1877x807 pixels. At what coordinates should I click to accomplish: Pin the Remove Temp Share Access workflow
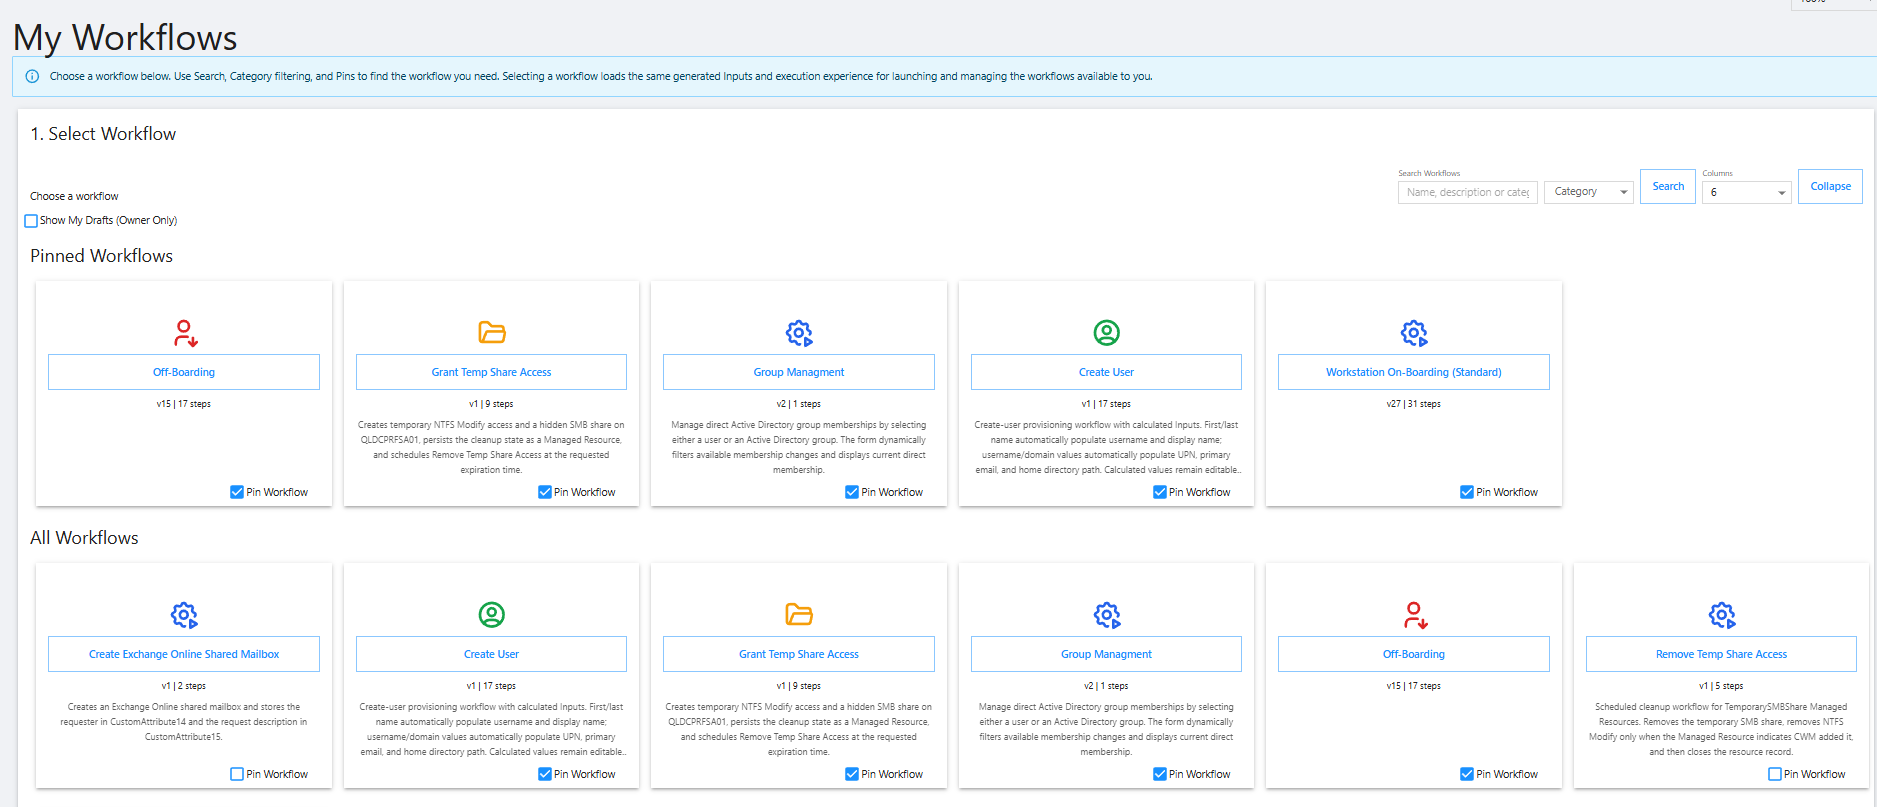click(1775, 774)
